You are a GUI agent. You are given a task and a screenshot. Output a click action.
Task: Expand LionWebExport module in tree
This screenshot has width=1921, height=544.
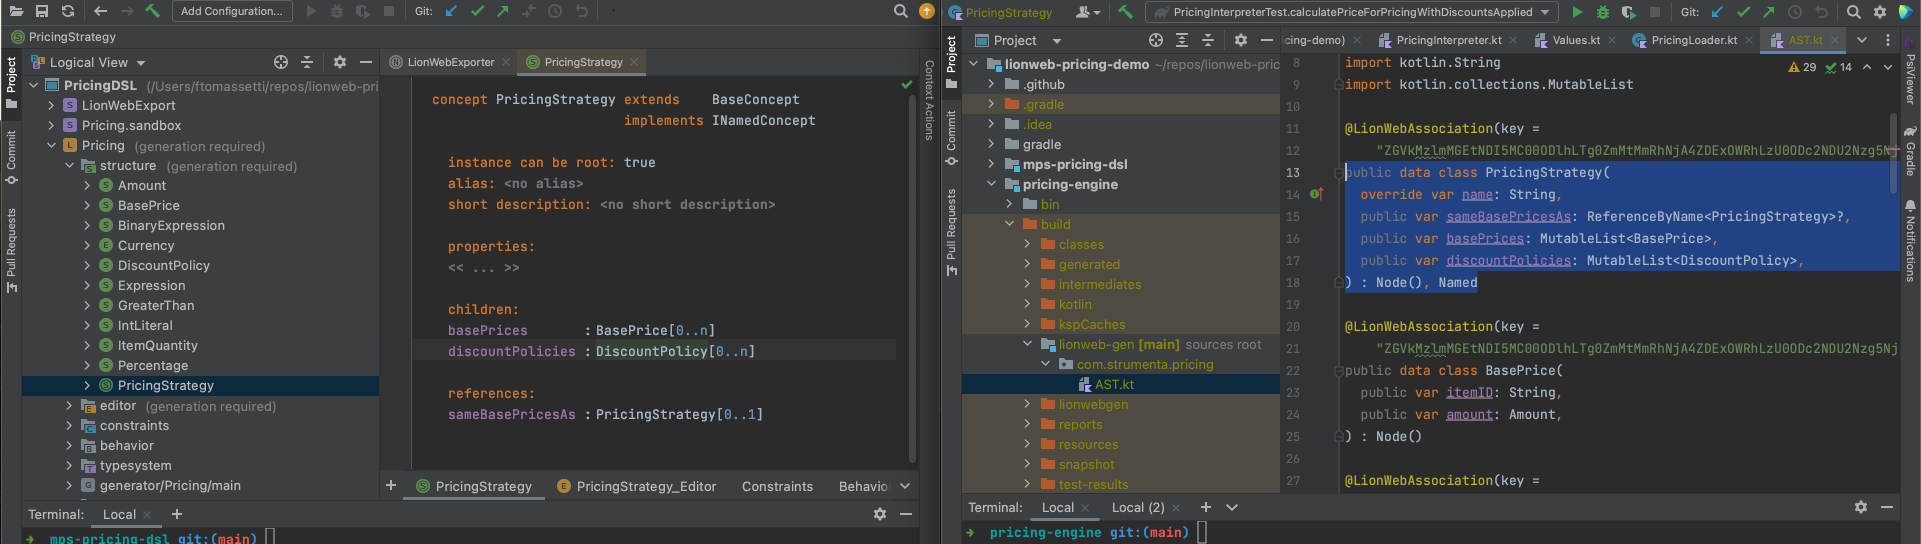51,105
